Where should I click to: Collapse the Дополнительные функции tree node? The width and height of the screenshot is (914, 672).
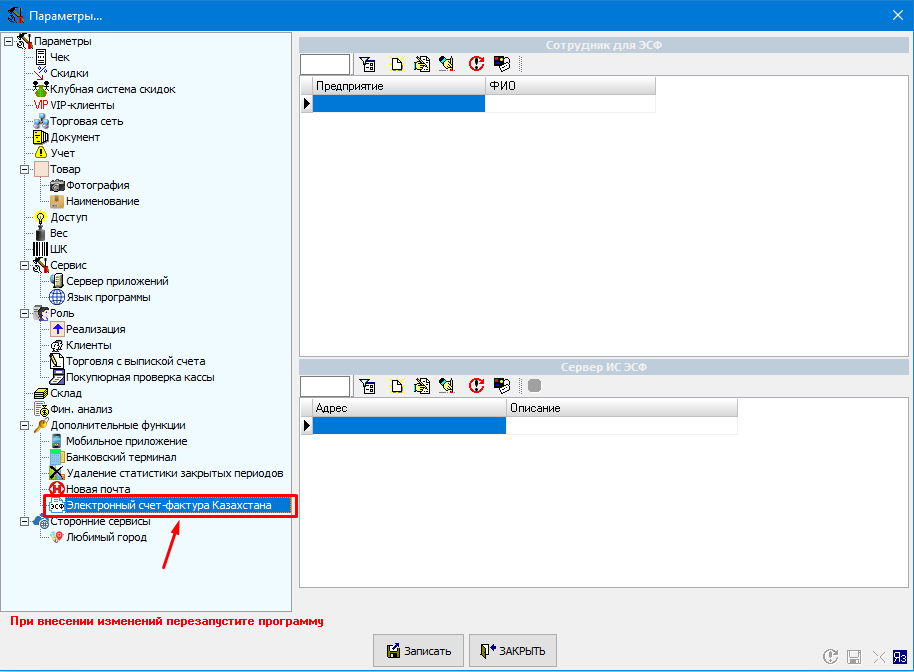click(25, 425)
